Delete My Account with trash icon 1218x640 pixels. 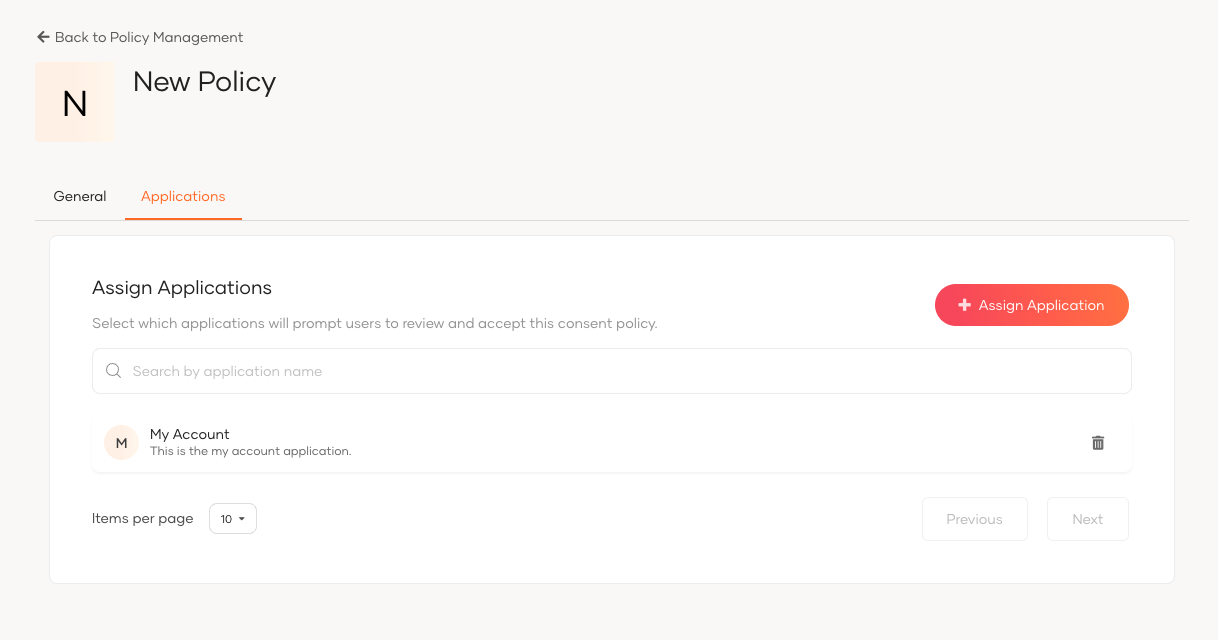1098,442
